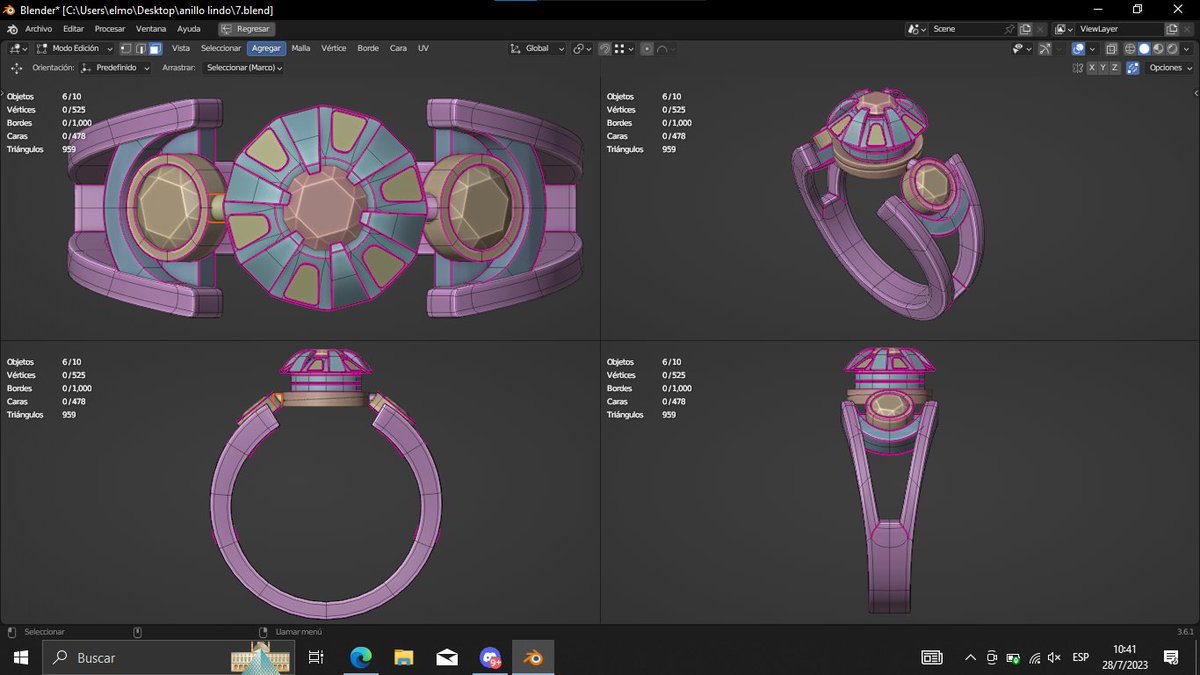Switch to rendered shading

[1172, 49]
